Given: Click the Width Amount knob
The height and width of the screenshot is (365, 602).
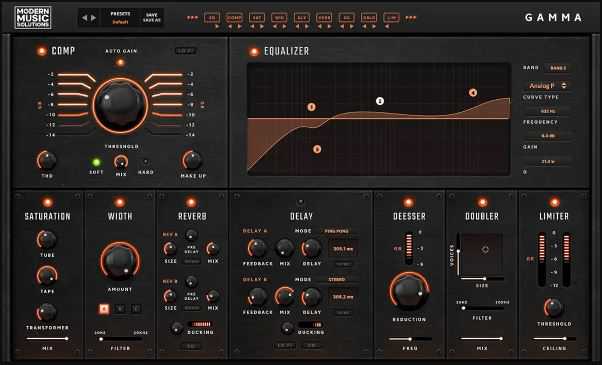Looking at the screenshot, I should [120, 262].
